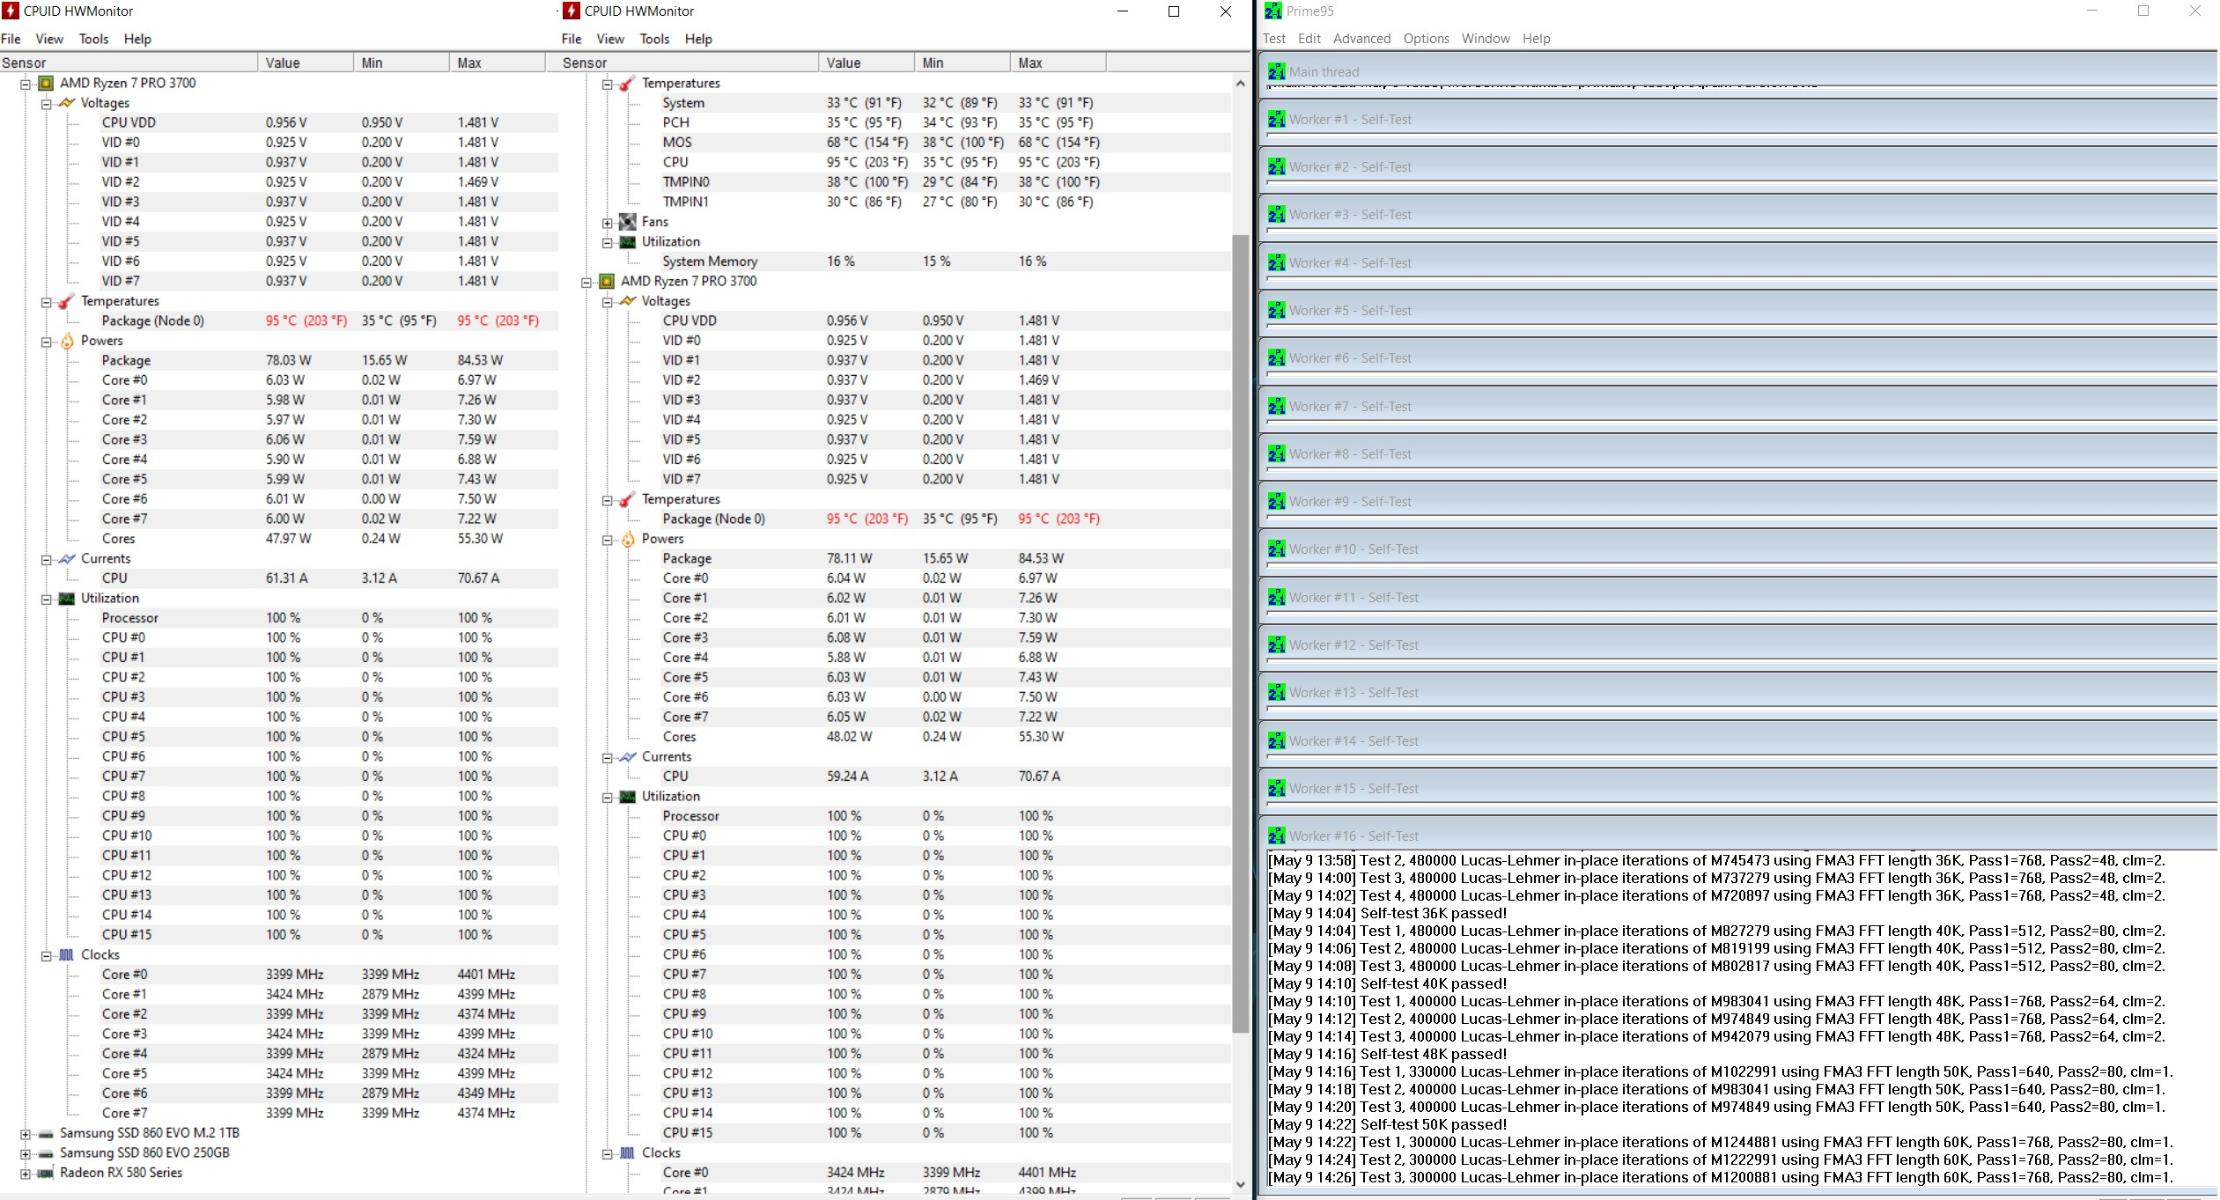
Task: Click Prime95 Main thread window icon
Action: pos(1276,72)
